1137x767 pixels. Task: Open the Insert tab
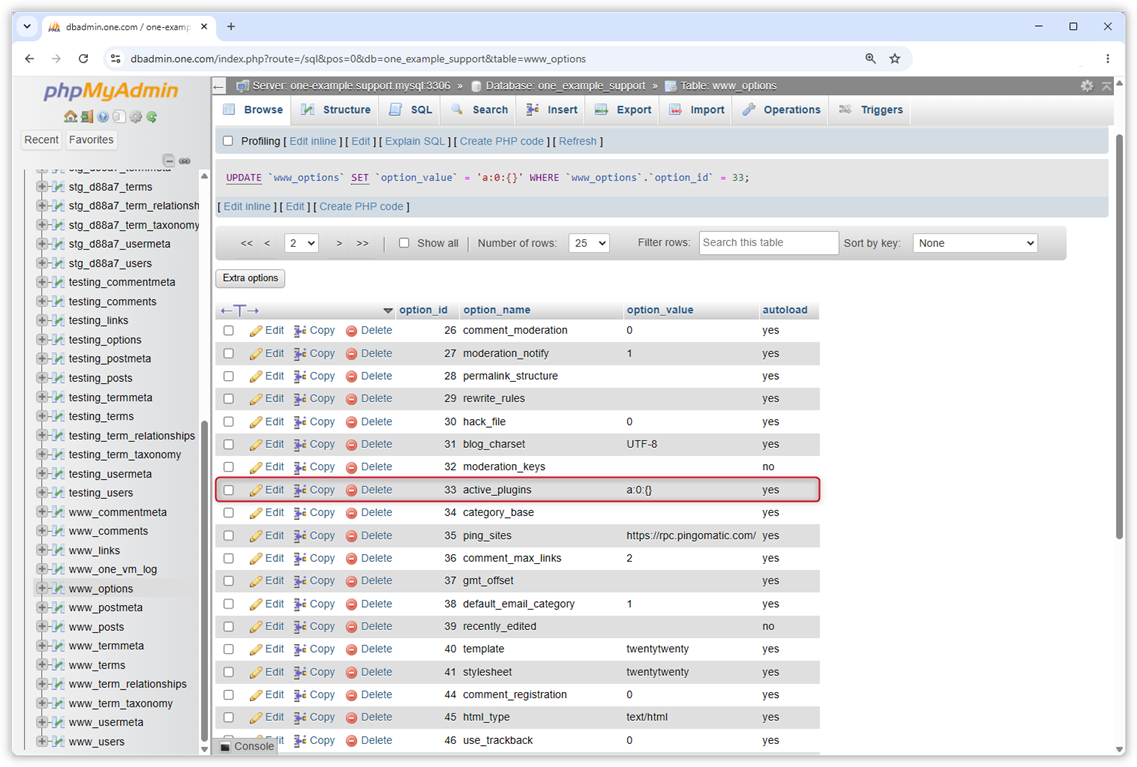(552, 109)
